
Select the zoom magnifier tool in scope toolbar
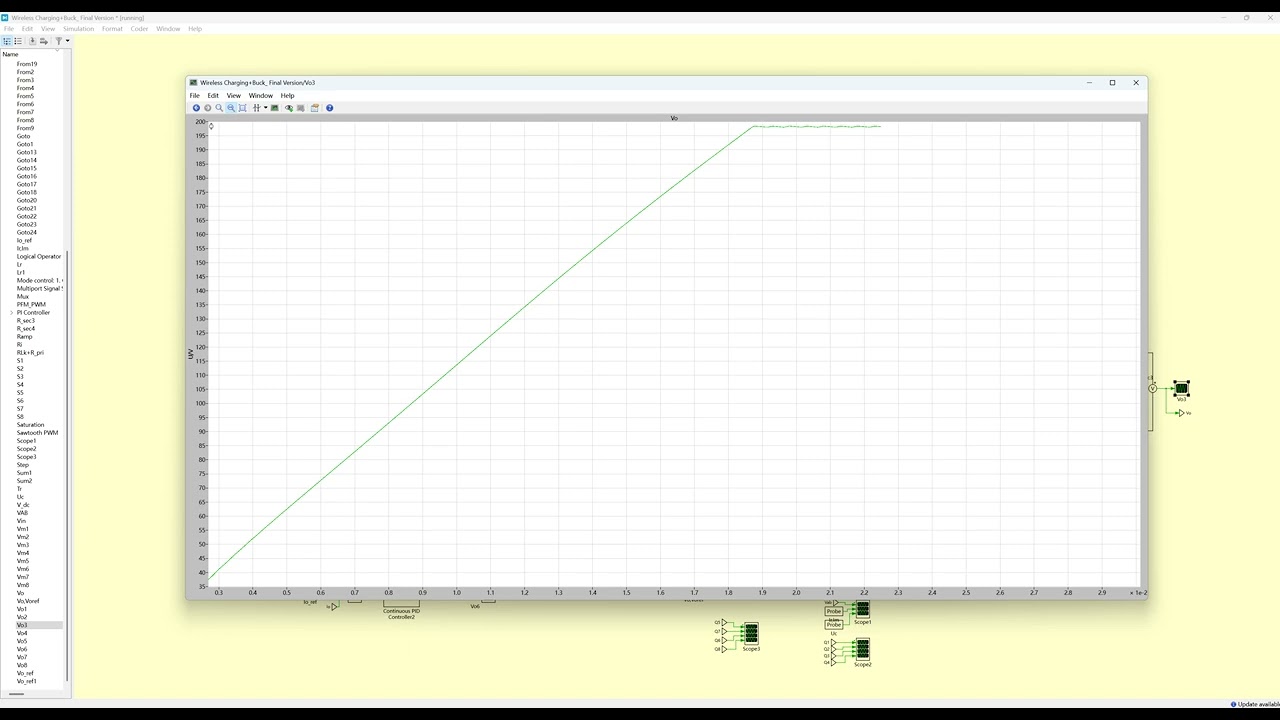coord(219,108)
